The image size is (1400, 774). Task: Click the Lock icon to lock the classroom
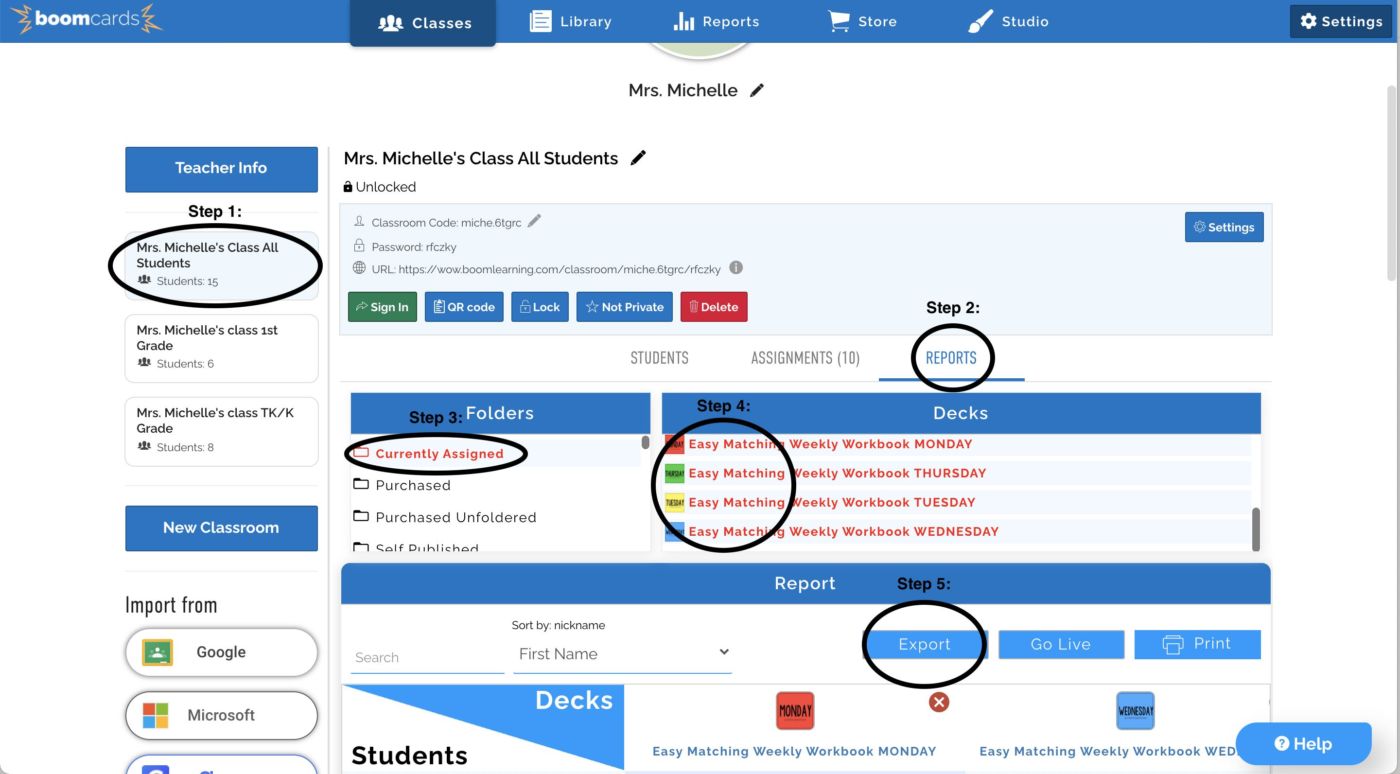pyautogui.click(x=539, y=306)
